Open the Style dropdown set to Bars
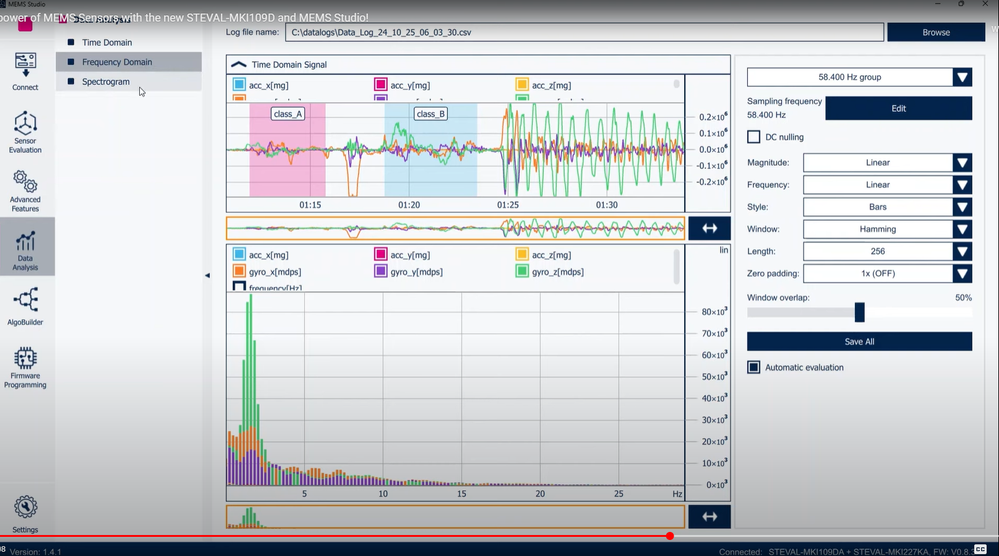Screen dimensions: 999x556 [x=888, y=207]
